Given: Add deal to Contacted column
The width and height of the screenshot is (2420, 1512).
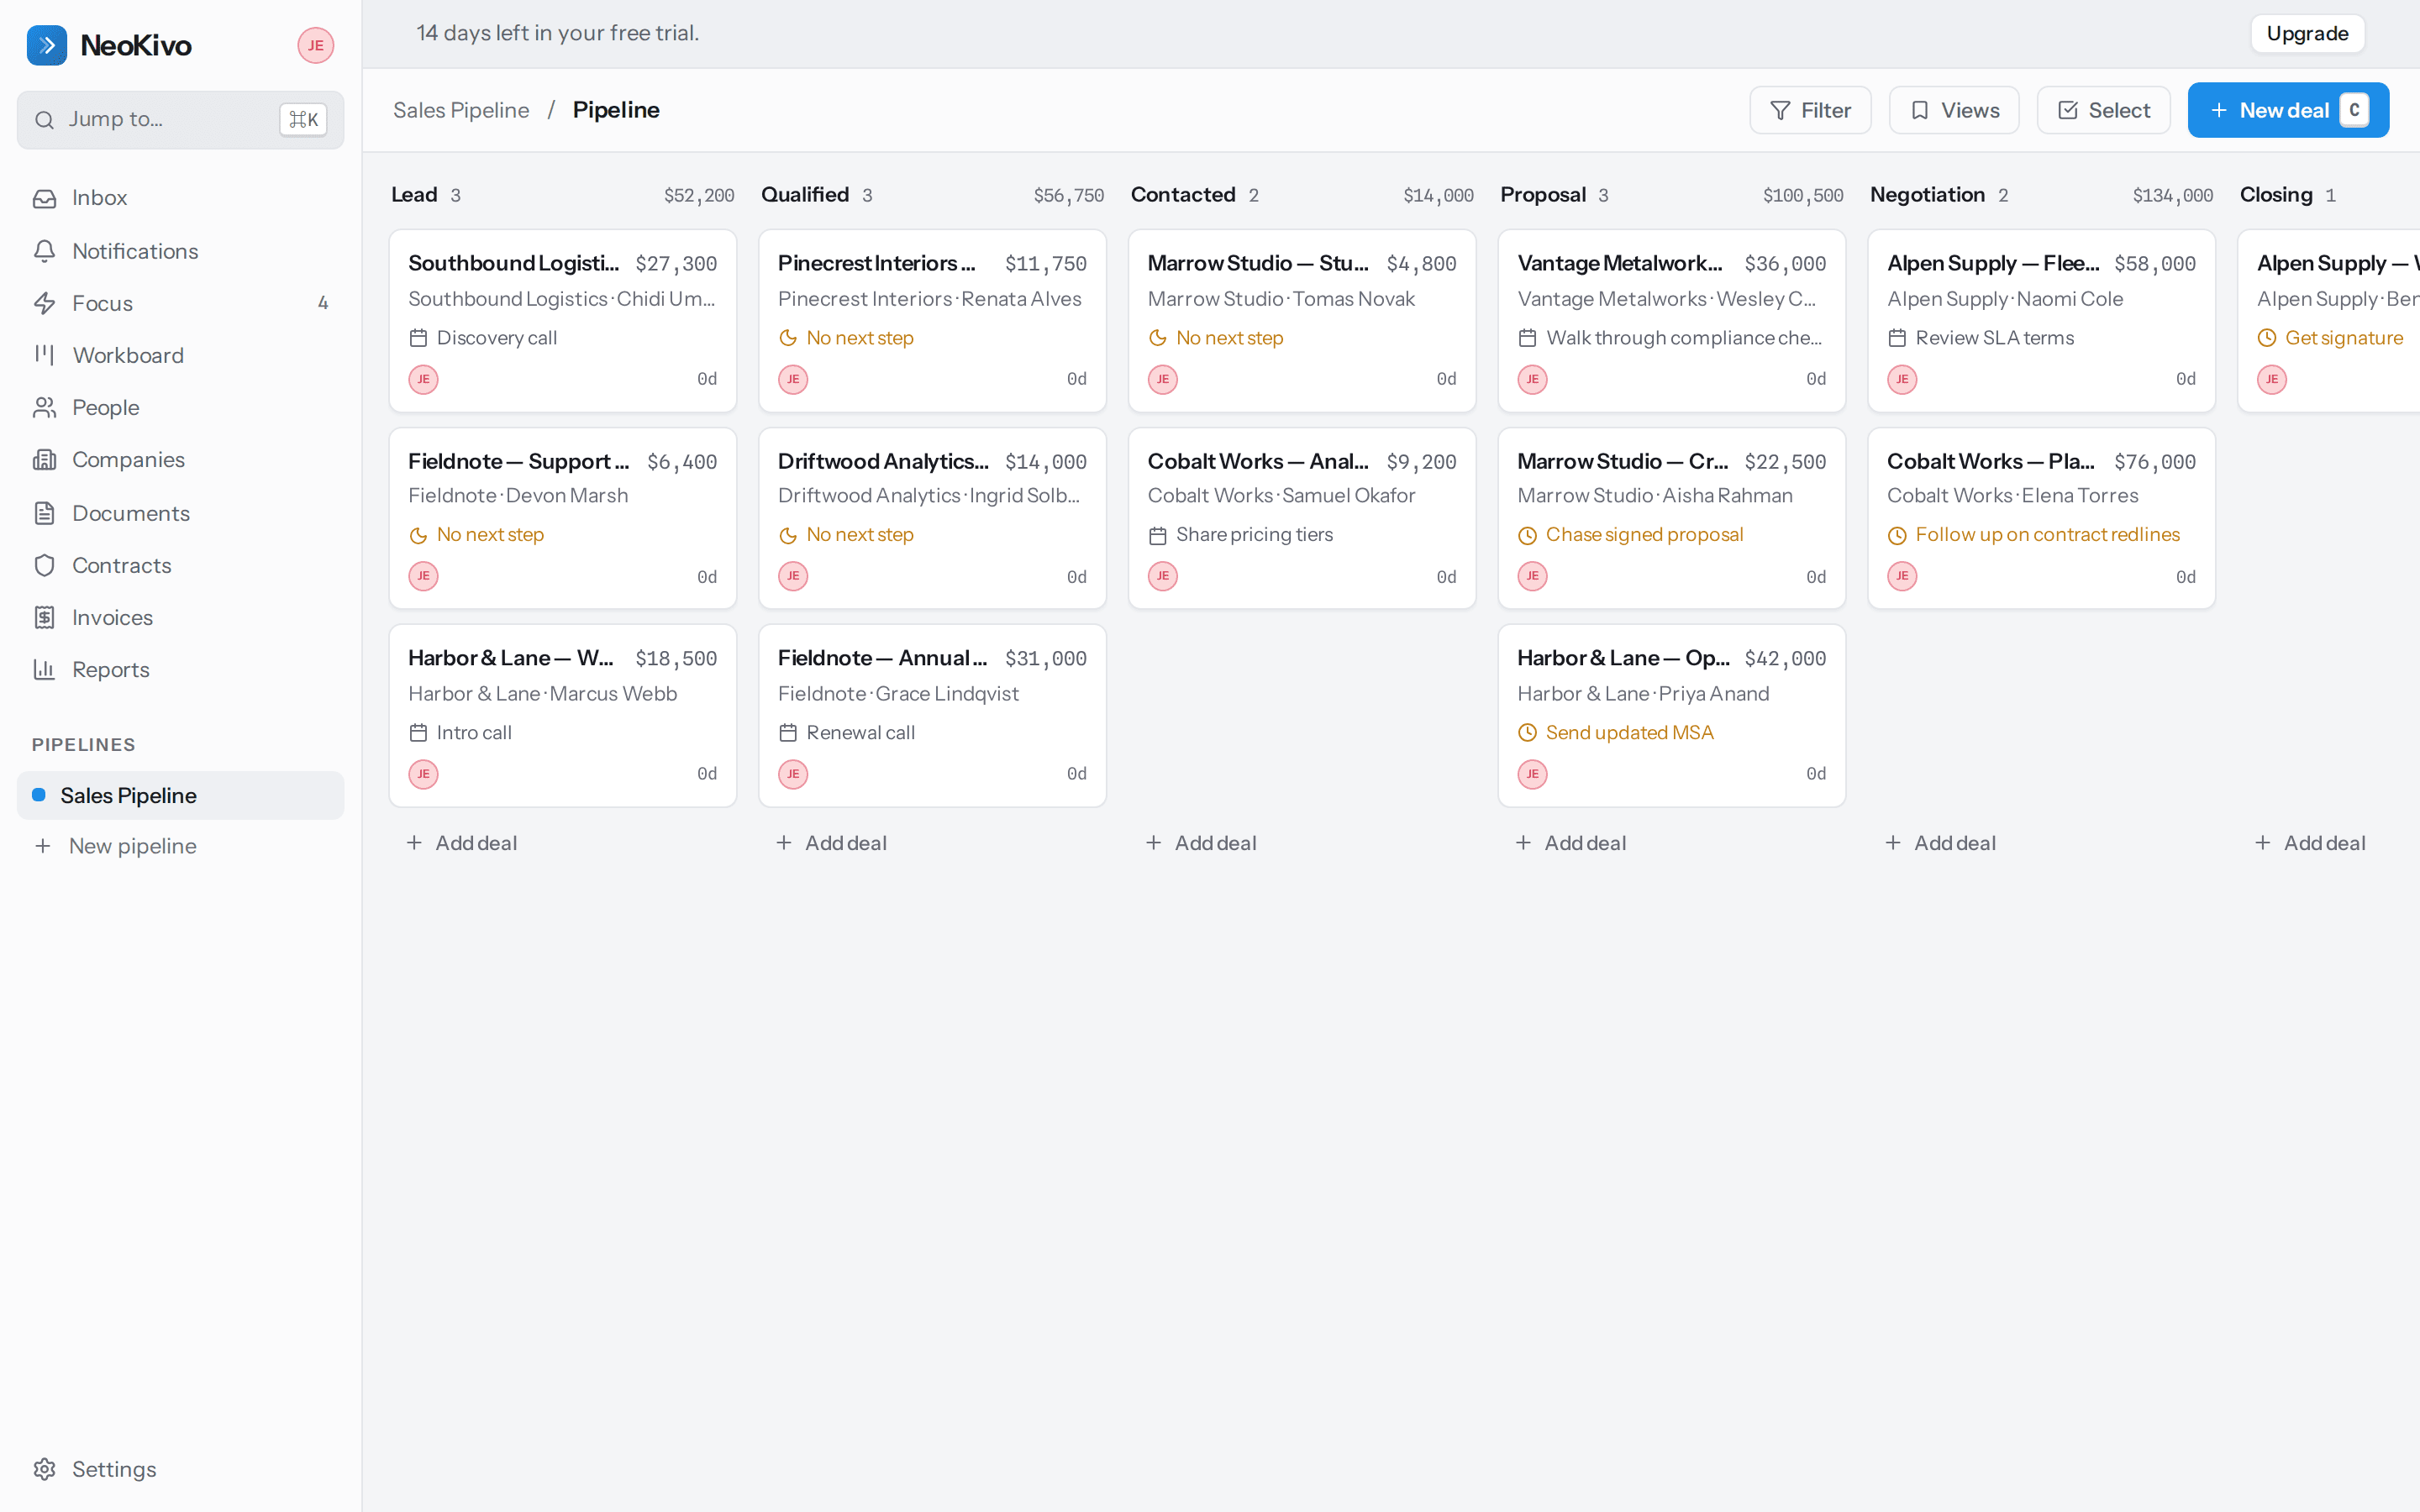Looking at the screenshot, I should pos(1201,843).
